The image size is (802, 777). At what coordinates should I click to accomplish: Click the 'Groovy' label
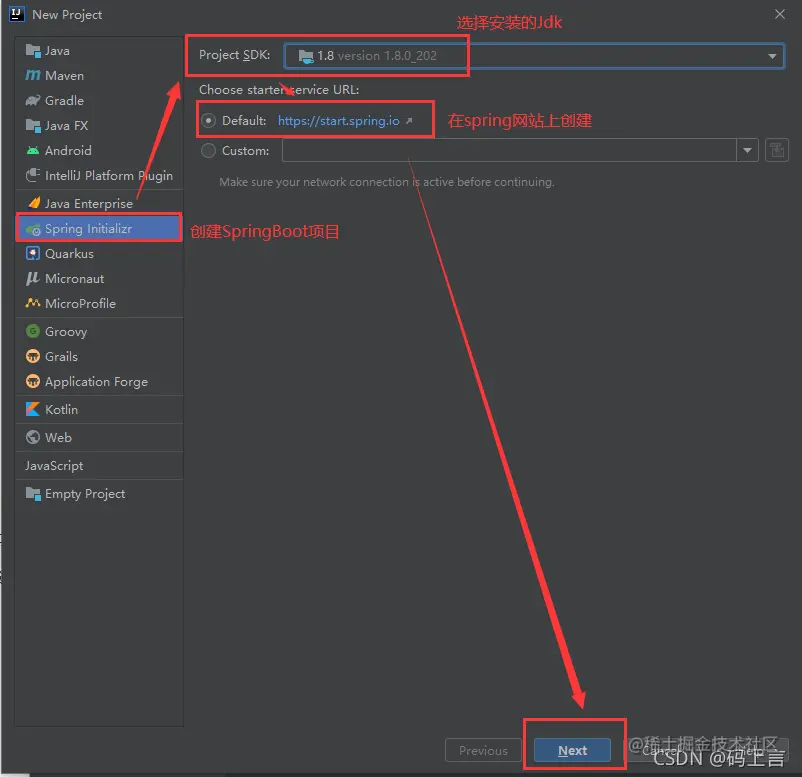click(x=66, y=332)
